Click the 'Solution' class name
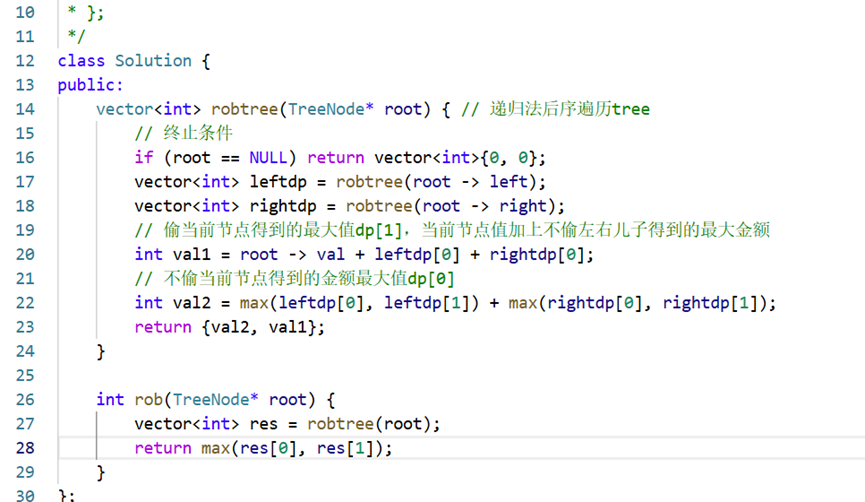The height and width of the screenshot is (502, 865). (153, 61)
